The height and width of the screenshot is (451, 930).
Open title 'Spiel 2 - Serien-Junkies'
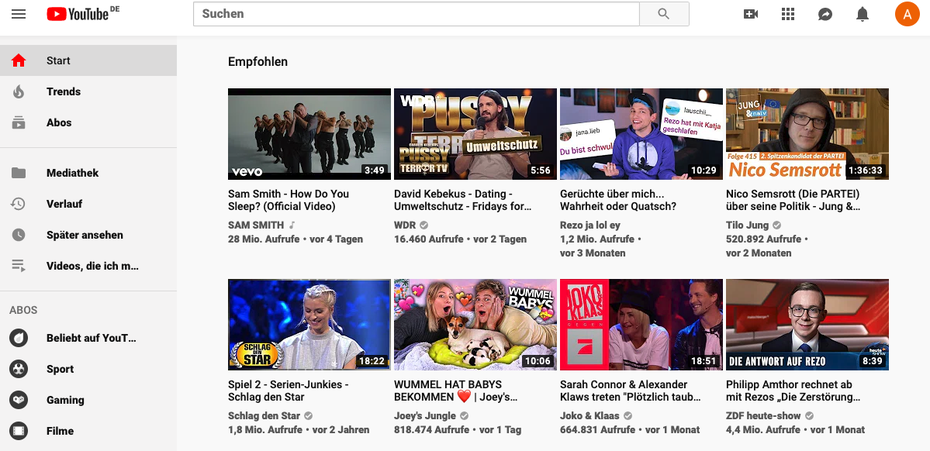[288, 391]
